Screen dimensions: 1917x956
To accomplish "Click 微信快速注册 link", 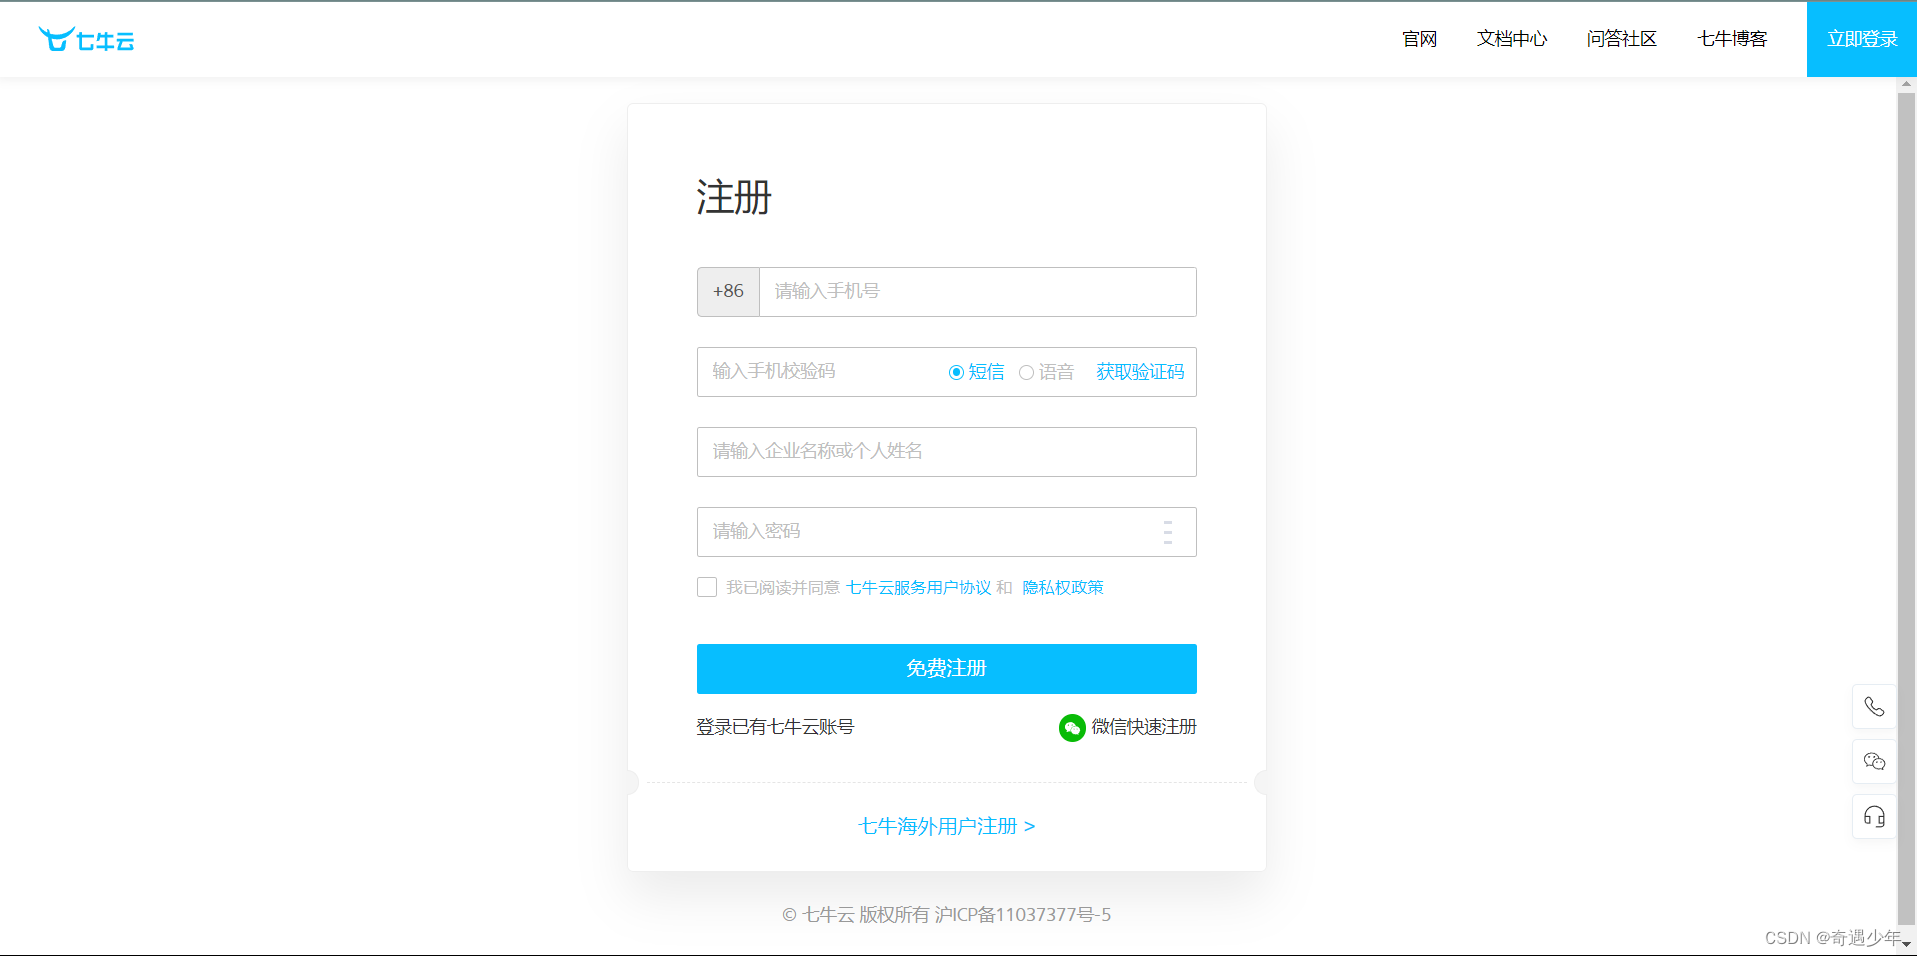I will click(1144, 727).
